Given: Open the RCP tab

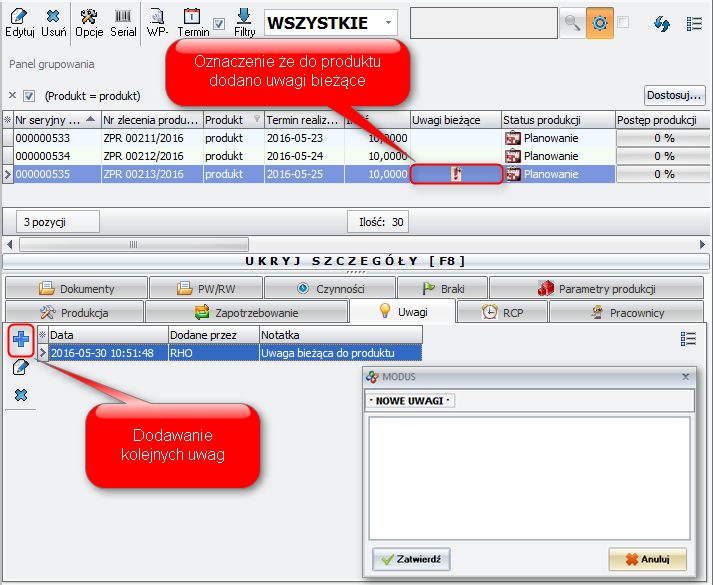Looking at the screenshot, I should click(x=502, y=313).
